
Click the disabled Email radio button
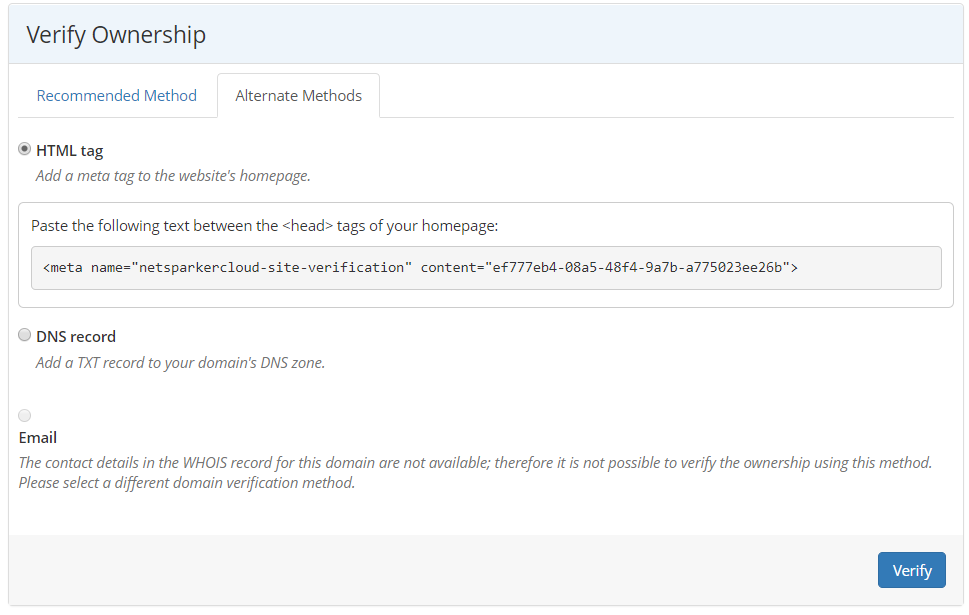(24, 415)
